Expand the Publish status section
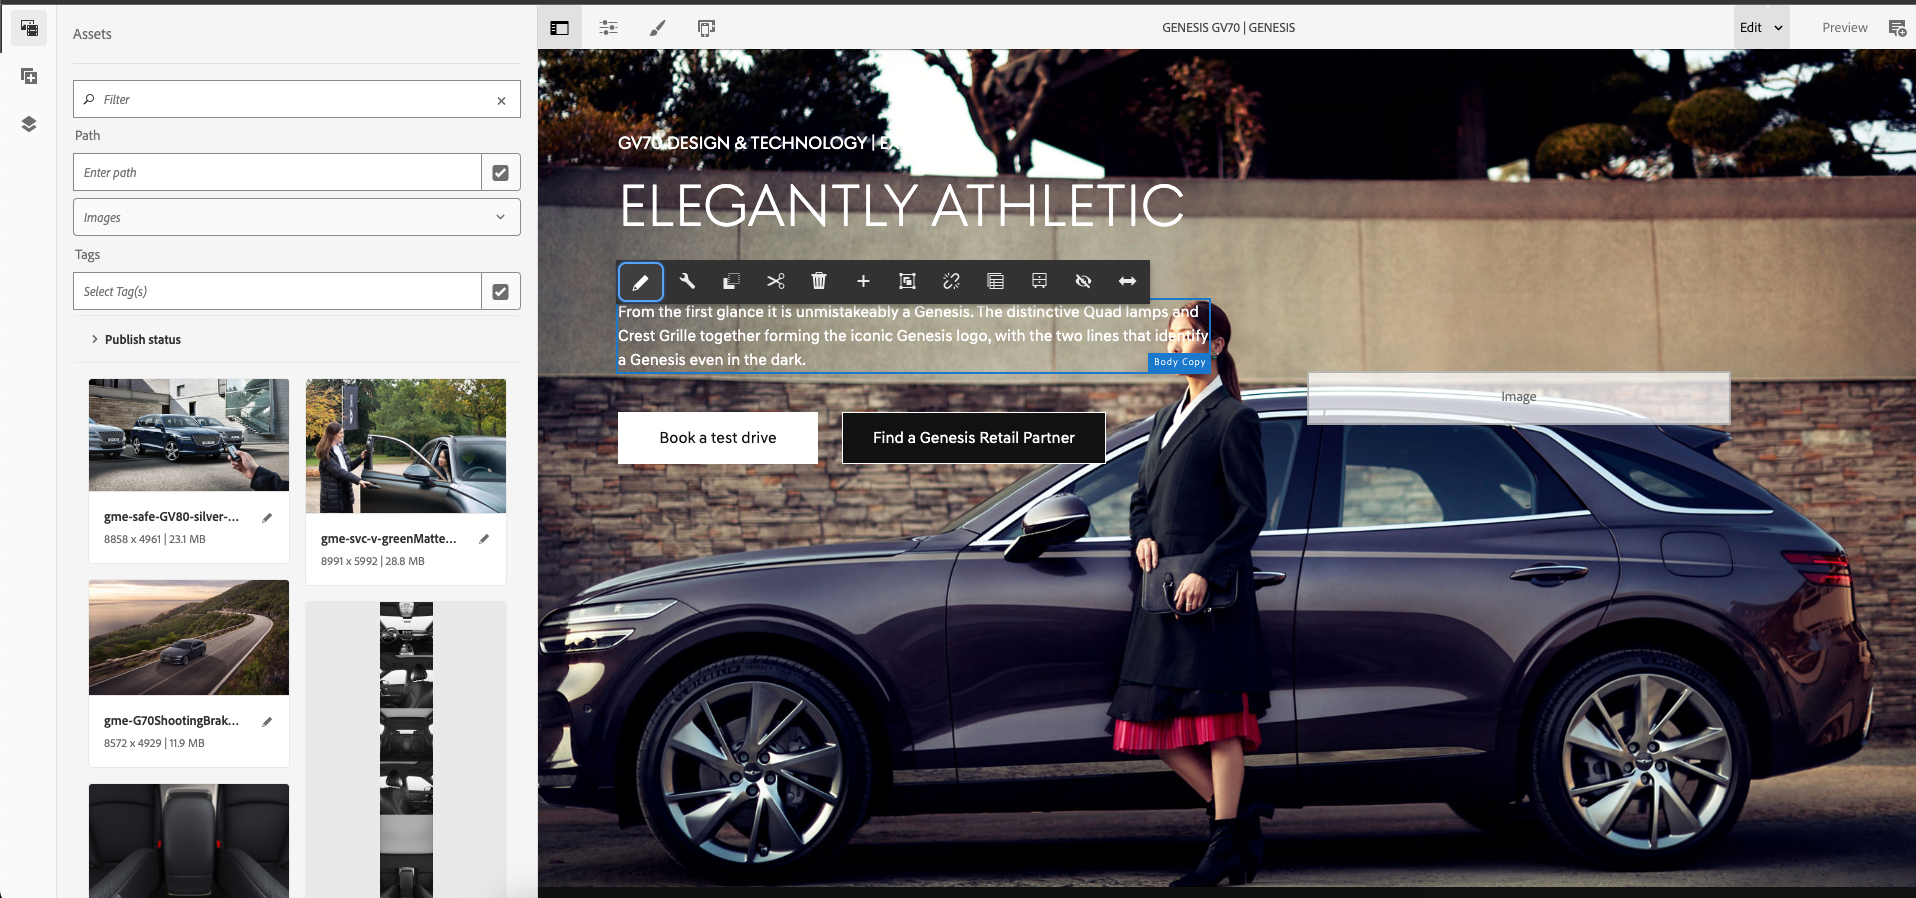This screenshot has height=898, width=1916. (x=136, y=339)
